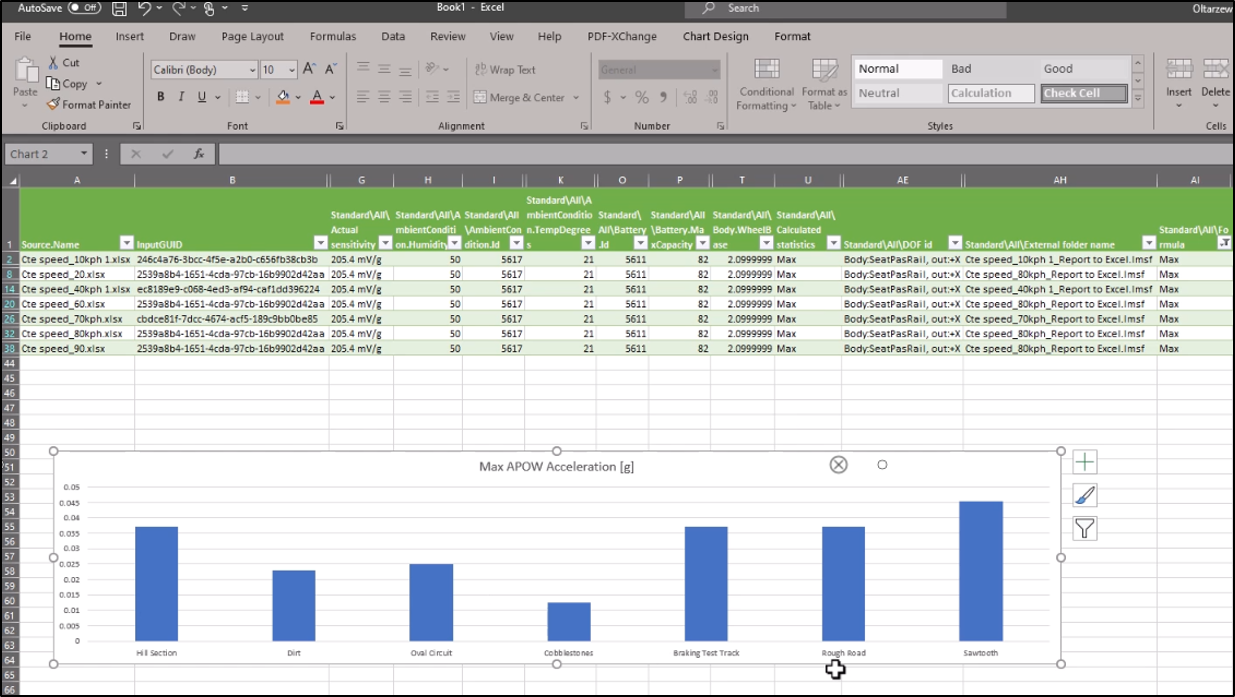Screen dimensions: 1235x697
Task: Open Source.Name column filter dropdown
Action: (x=126, y=244)
